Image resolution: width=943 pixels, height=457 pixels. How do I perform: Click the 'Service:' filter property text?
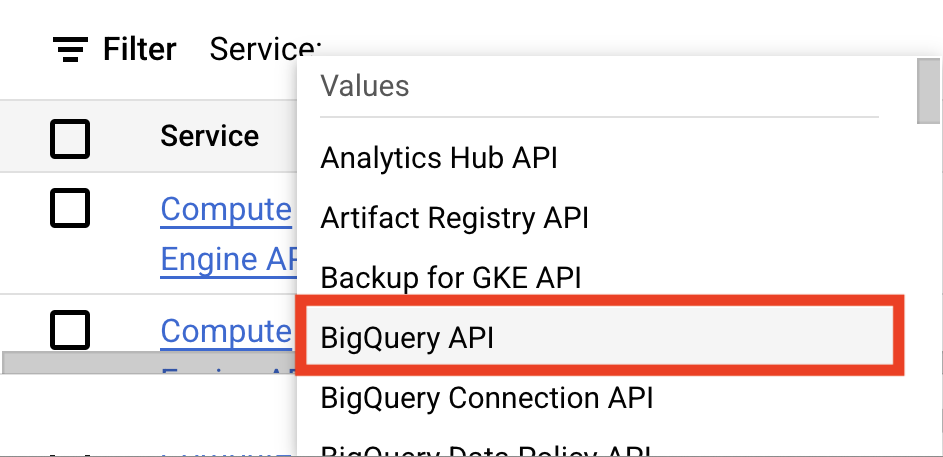pos(260,49)
